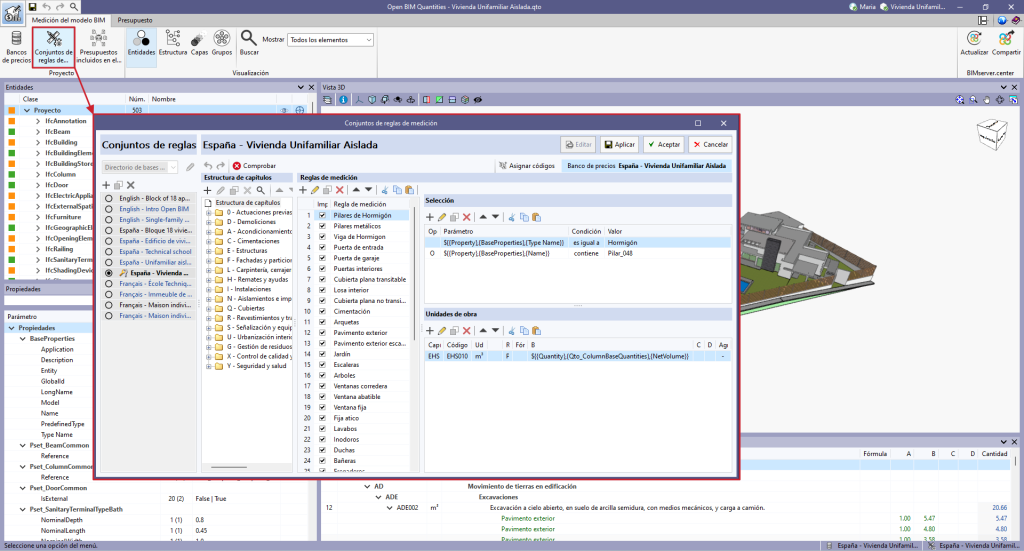
Task: Click the Aceptar button
Action: click(663, 145)
